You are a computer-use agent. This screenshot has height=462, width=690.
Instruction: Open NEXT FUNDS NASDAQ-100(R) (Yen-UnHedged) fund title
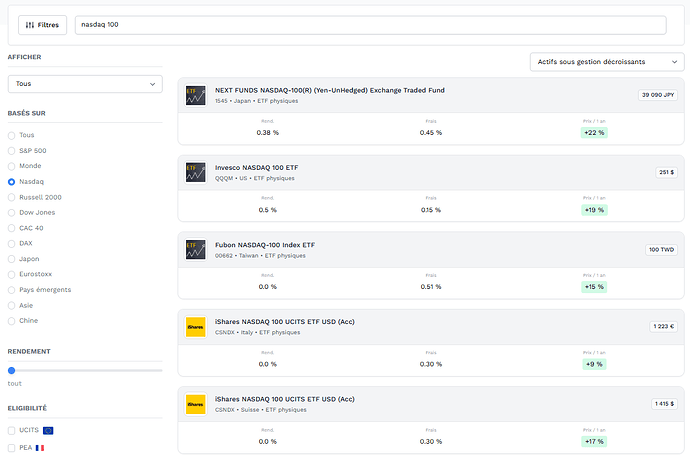point(330,90)
